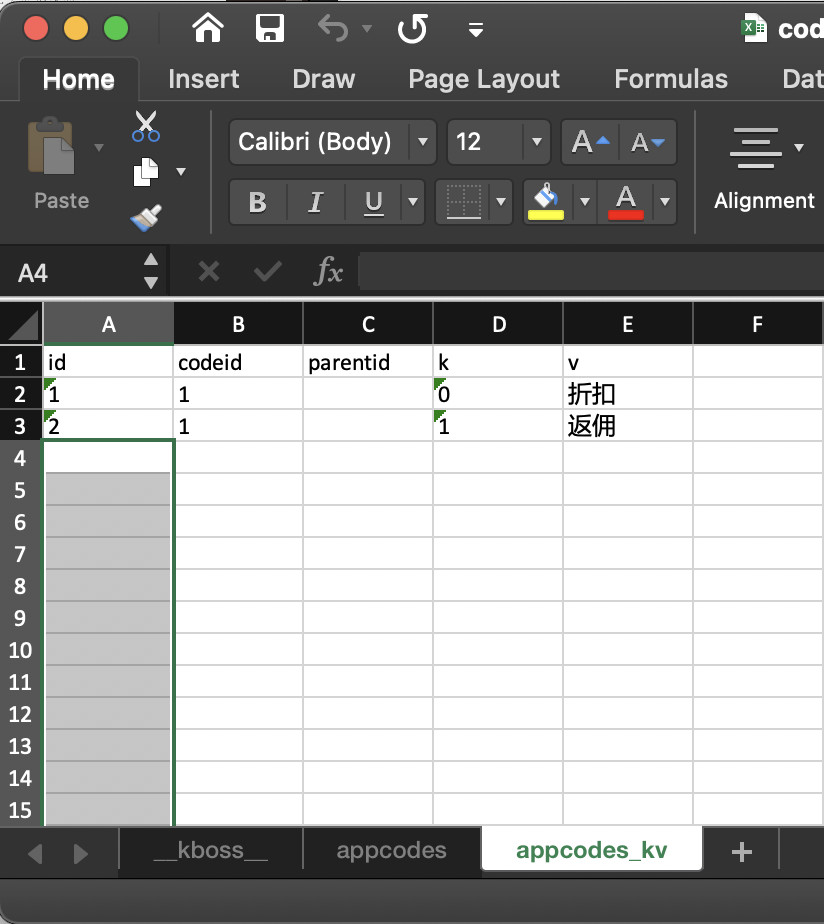Select all cells with the corner triangle
824x924 pixels.
point(22,324)
